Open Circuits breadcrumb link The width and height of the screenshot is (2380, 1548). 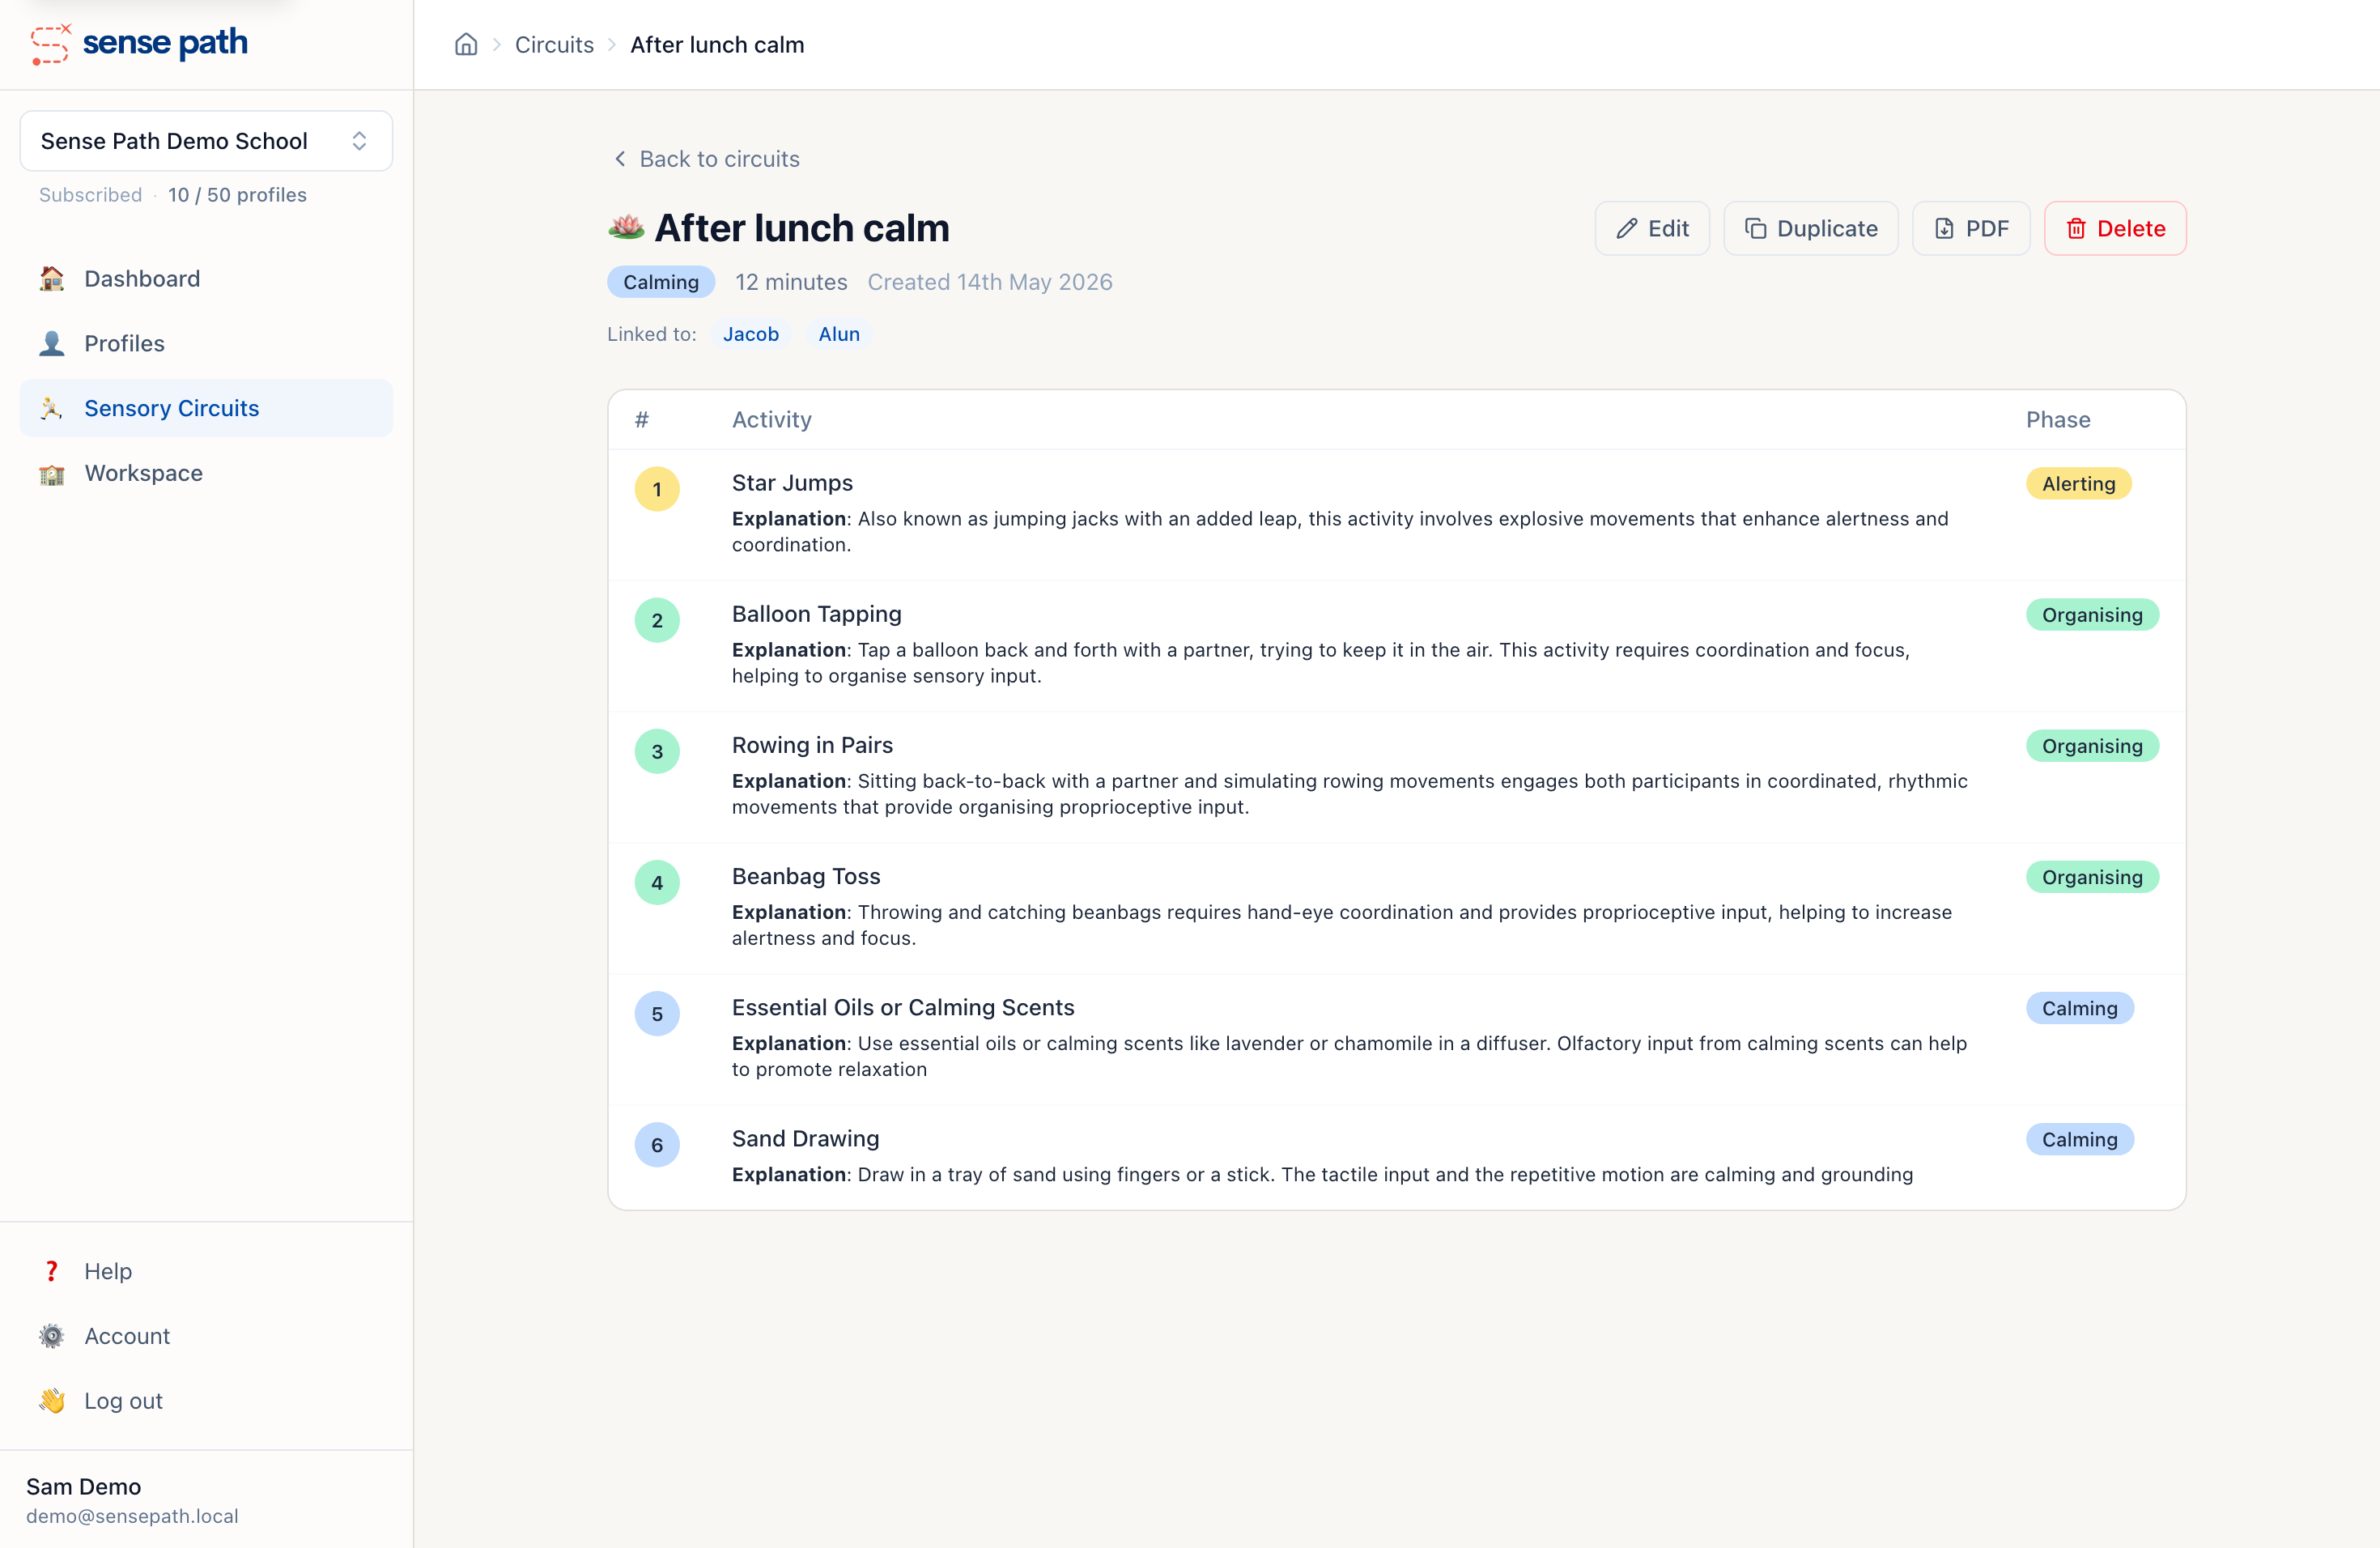(x=554, y=45)
